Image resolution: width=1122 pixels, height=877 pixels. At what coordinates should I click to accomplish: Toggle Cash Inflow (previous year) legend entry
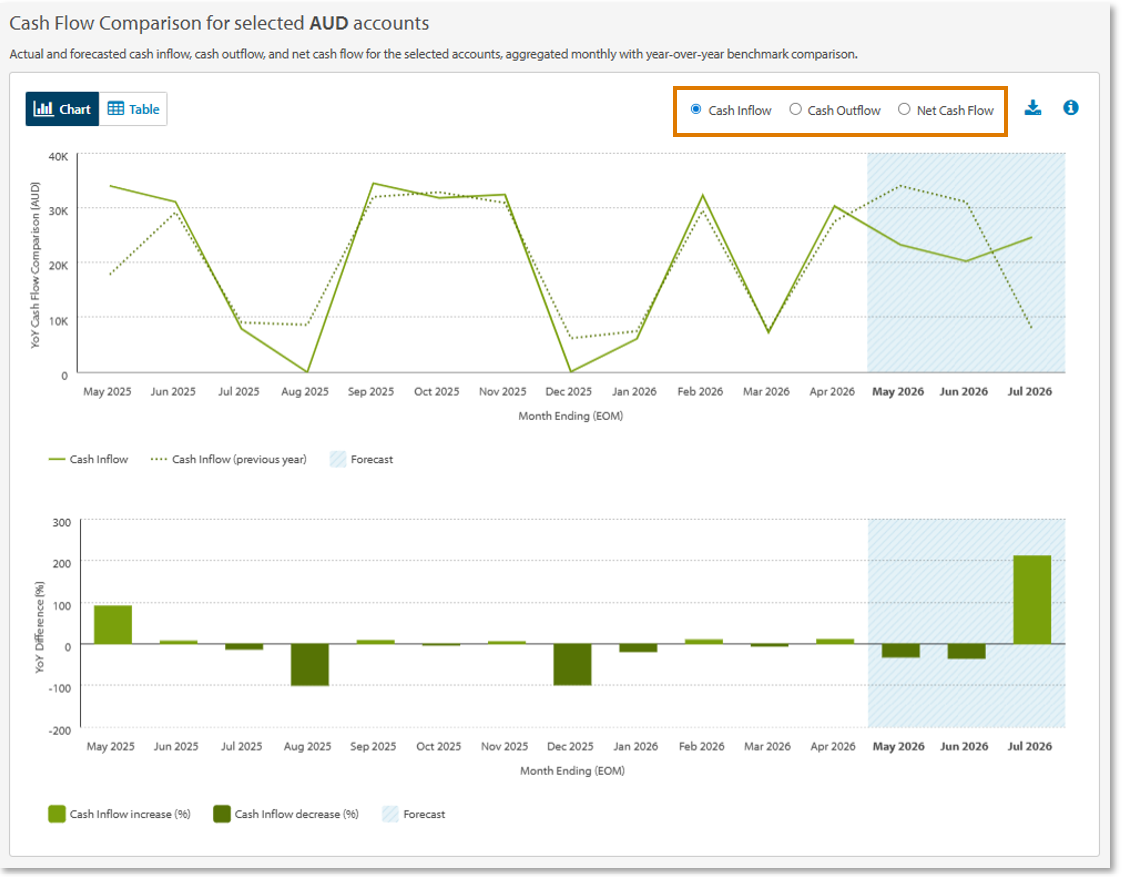click(x=228, y=459)
